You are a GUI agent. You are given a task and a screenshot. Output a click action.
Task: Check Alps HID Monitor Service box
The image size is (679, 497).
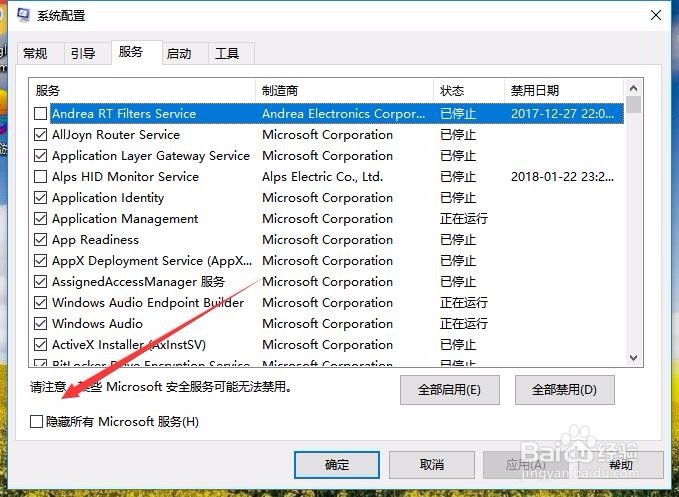pyautogui.click(x=40, y=177)
